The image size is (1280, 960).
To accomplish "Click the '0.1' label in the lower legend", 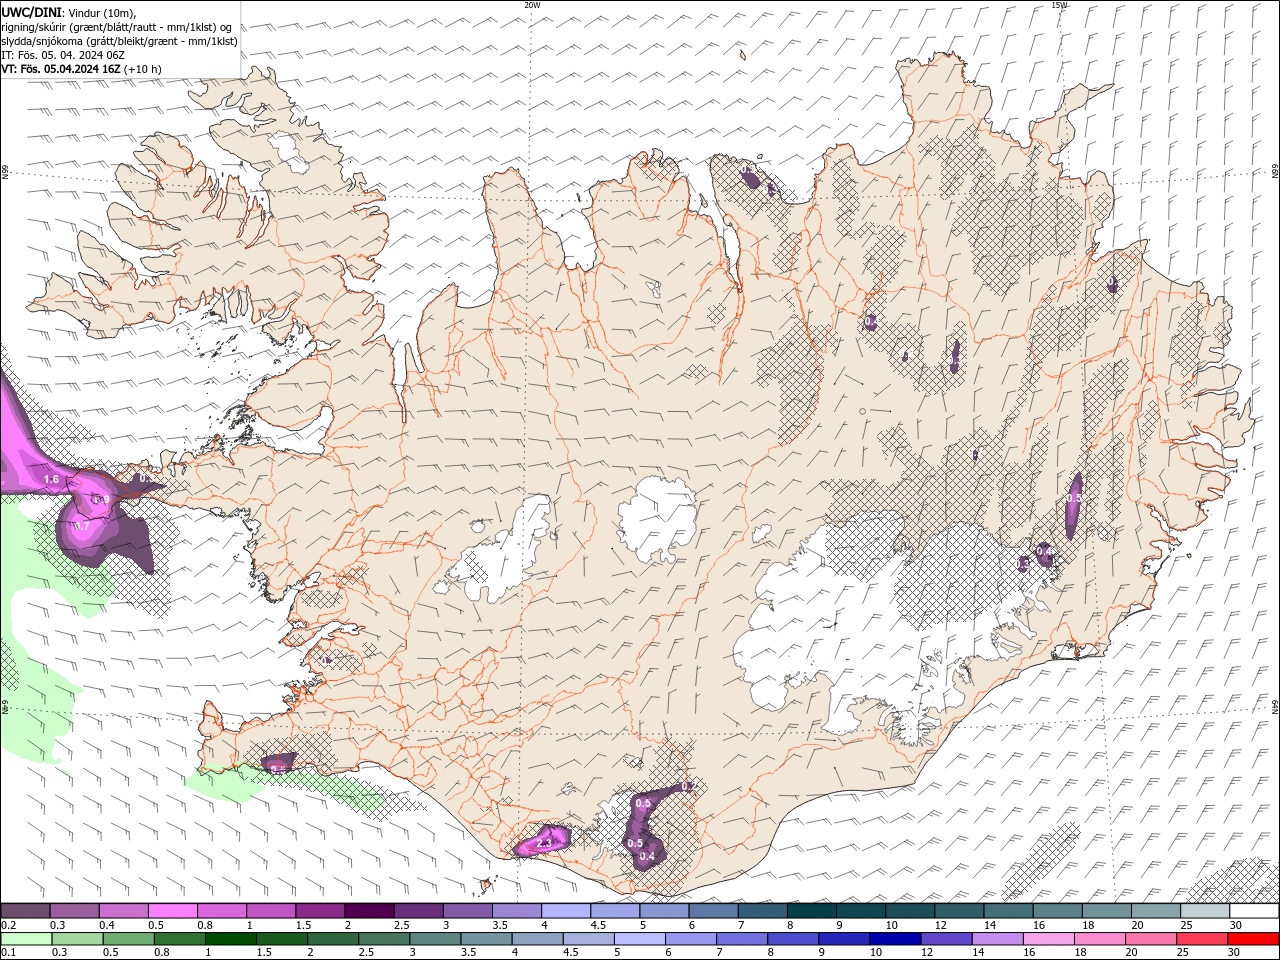I will point(9,953).
